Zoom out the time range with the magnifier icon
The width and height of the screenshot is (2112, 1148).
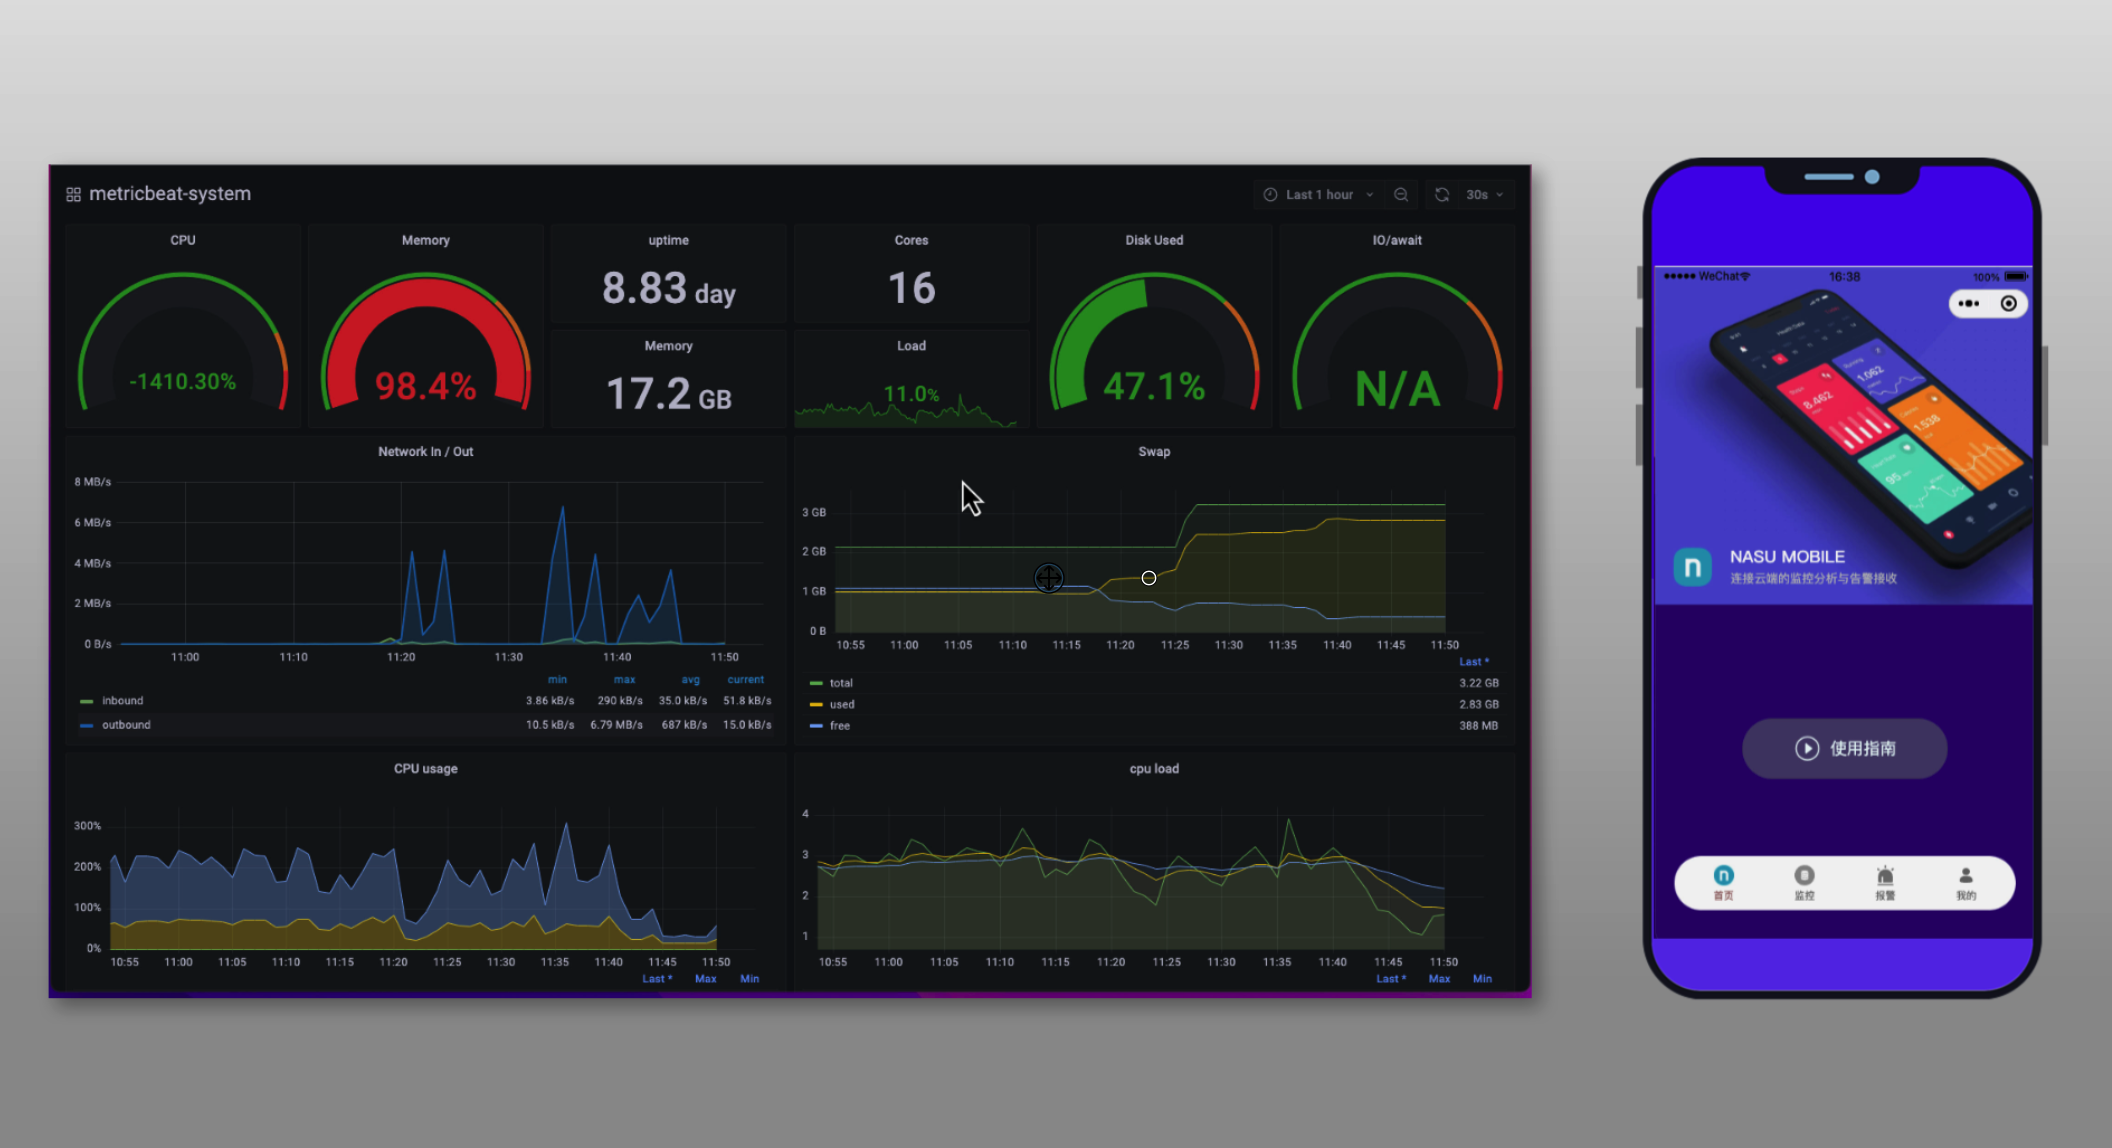pyautogui.click(x=1401, y=195)
